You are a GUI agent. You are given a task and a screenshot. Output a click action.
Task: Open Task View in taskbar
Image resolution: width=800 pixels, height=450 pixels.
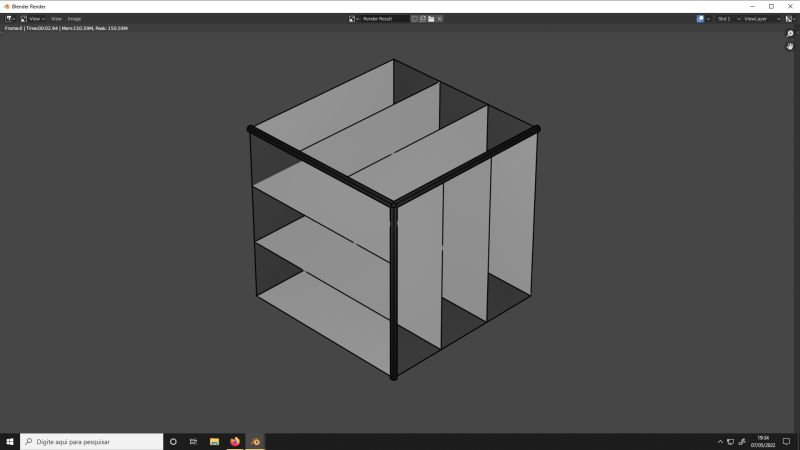tap(193, 442)
